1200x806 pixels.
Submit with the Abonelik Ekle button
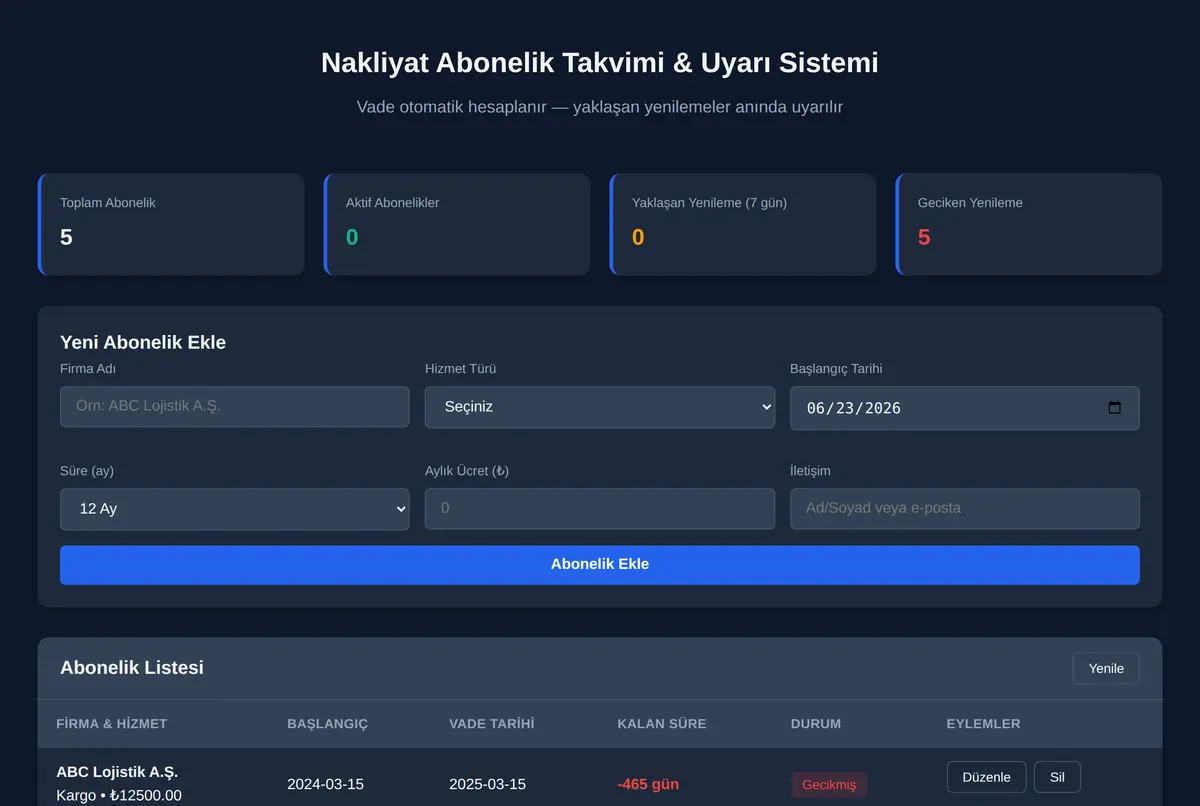600,565
